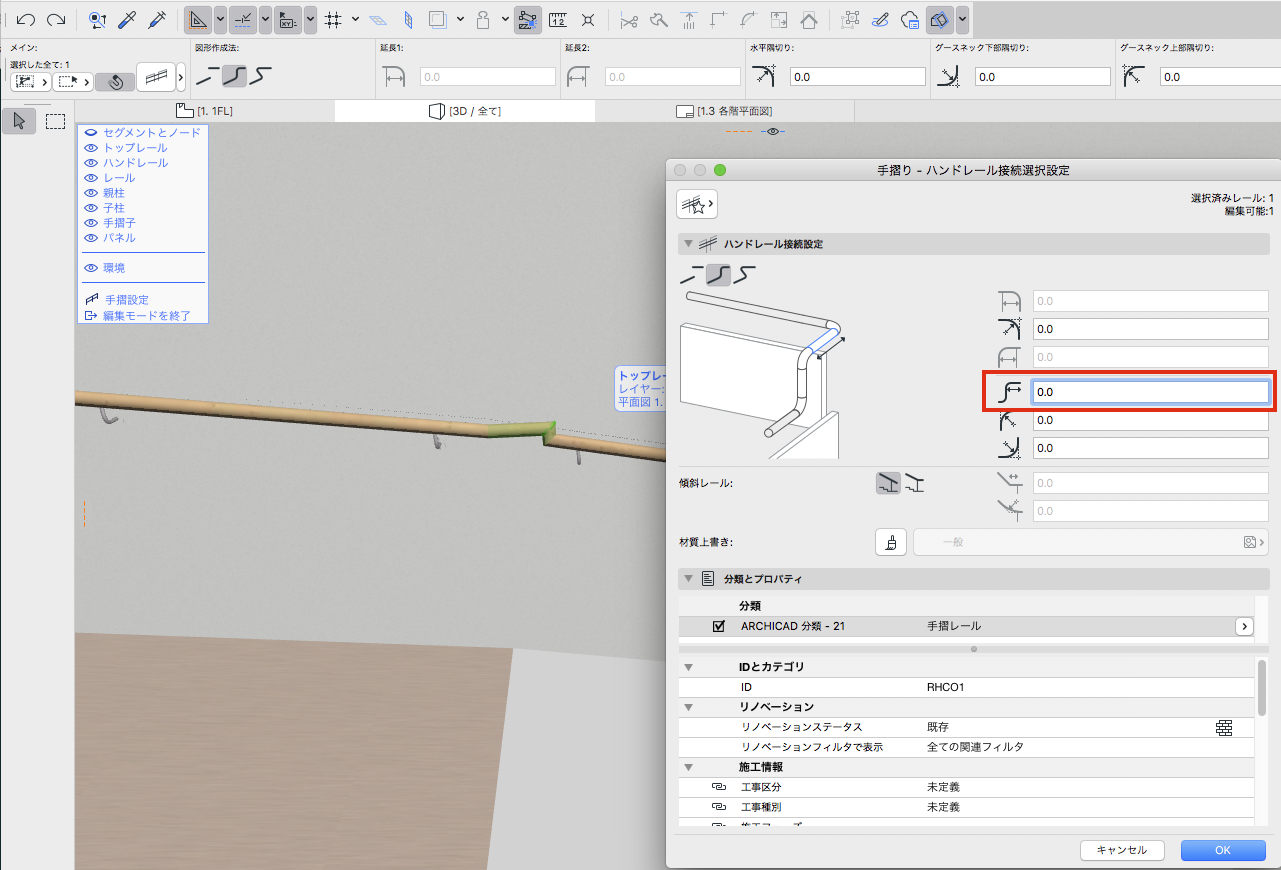Viewport: 1281px width, 870px height.
Task: Switch to the 1. 1FL tab
Action: tap(204, 111)
